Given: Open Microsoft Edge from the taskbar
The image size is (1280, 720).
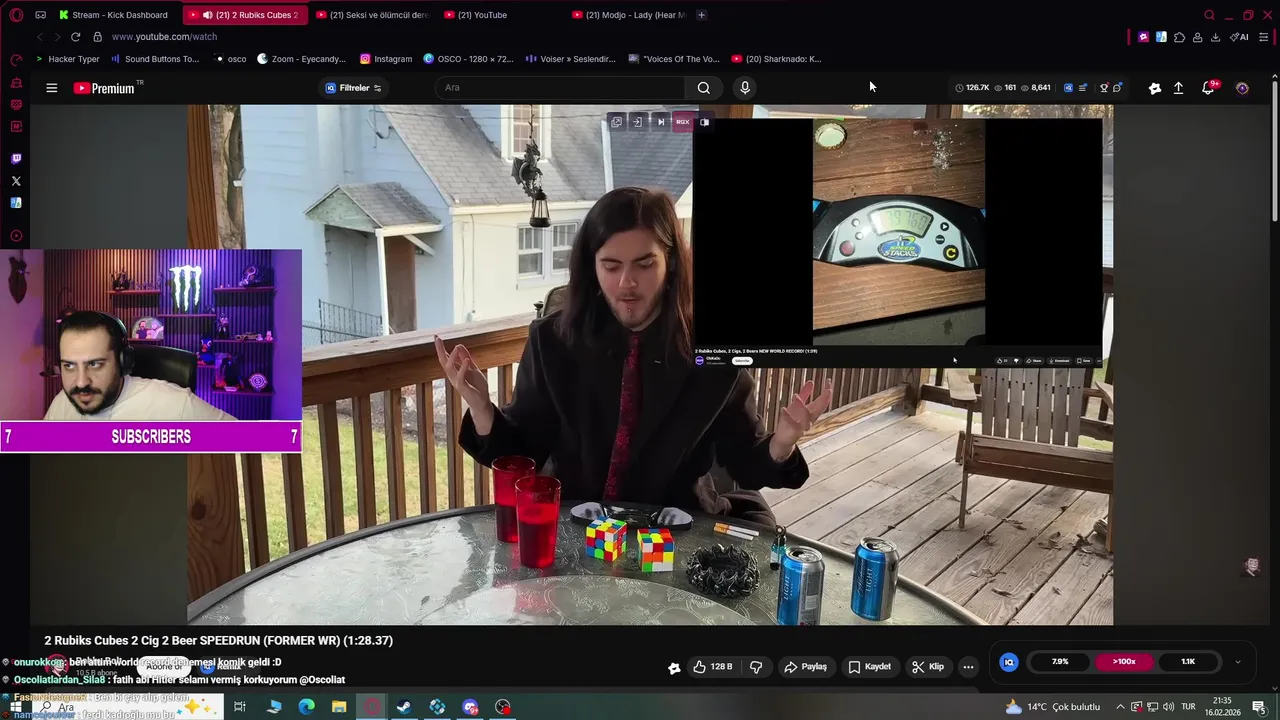Looking at the screenshot, I should 306,707.
